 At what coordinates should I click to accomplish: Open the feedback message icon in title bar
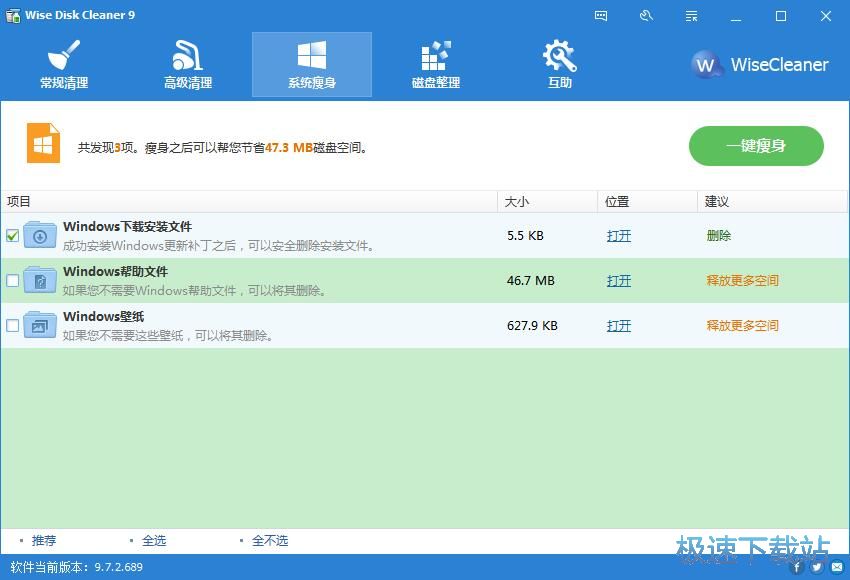coord(601,16)
